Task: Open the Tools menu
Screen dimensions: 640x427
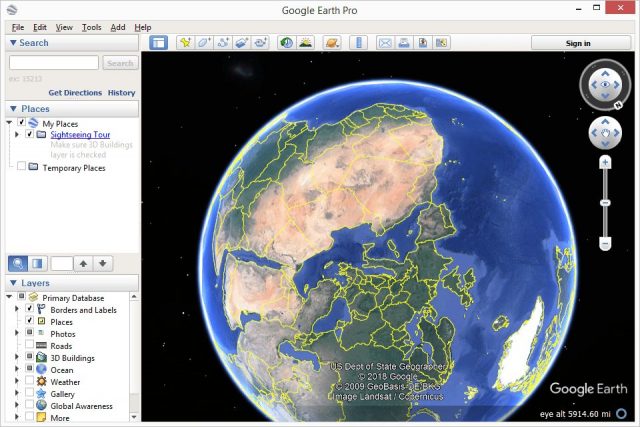Action: point(91,27)
